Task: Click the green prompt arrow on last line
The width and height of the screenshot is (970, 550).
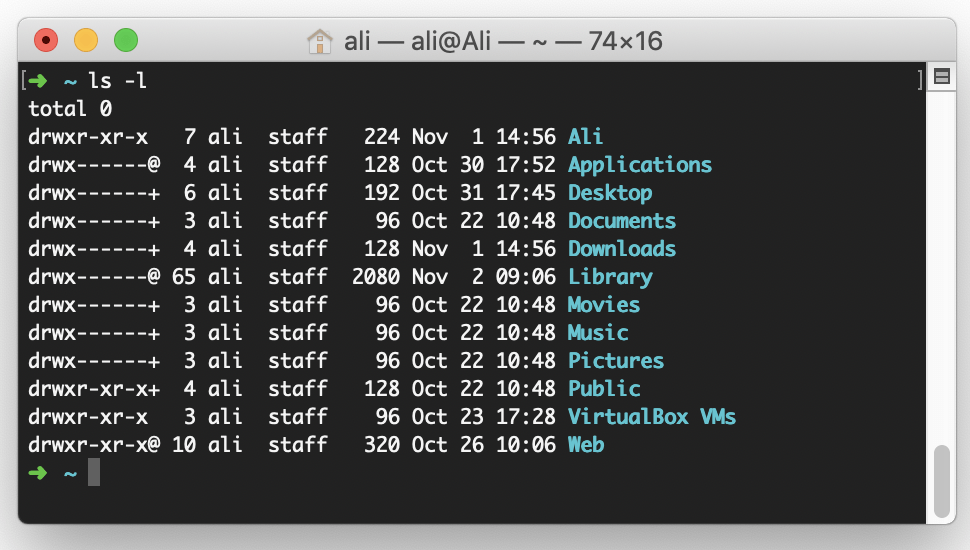Action: click(x=38, y=472)
